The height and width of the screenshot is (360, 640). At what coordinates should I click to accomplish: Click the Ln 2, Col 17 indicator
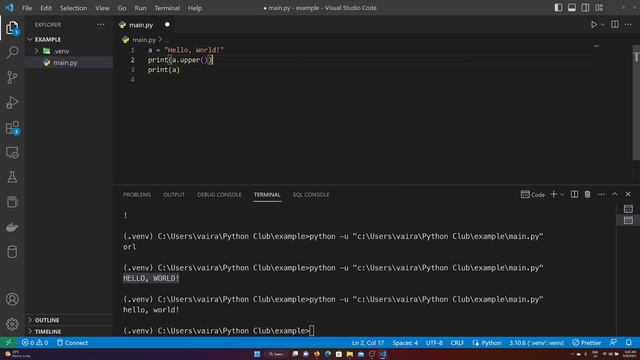pos(368,342)
